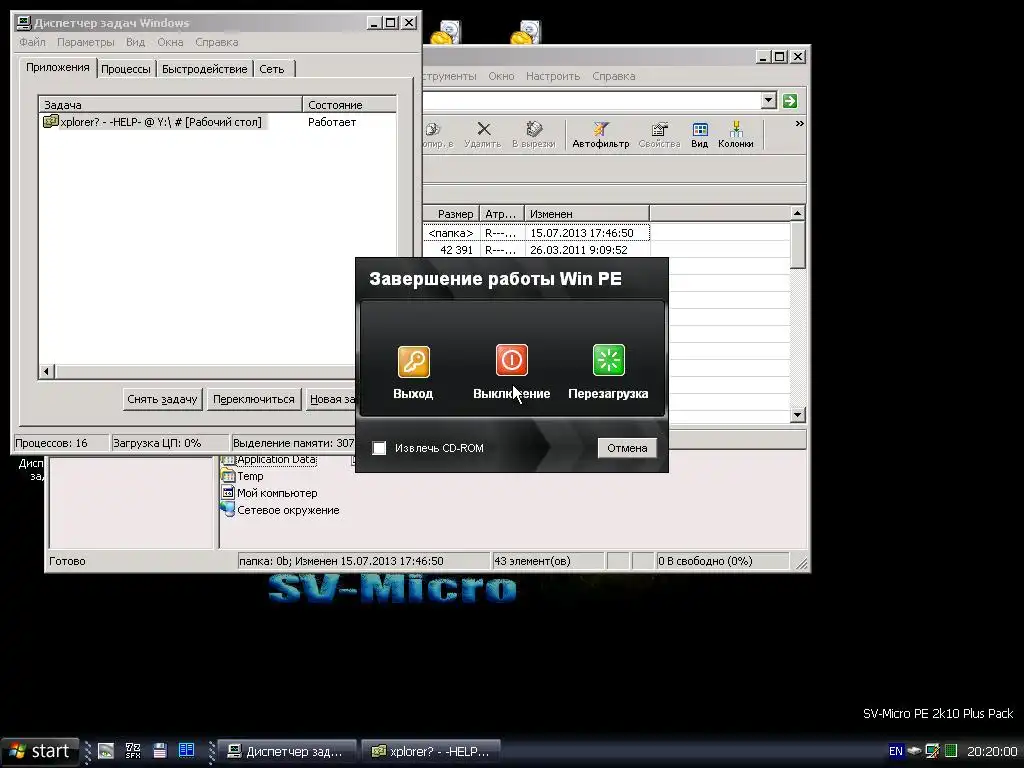1024x768 pixels.
Task: Click the blue two-pane quick launch icon
Action: pyautogui.click(x=186, y=750)
